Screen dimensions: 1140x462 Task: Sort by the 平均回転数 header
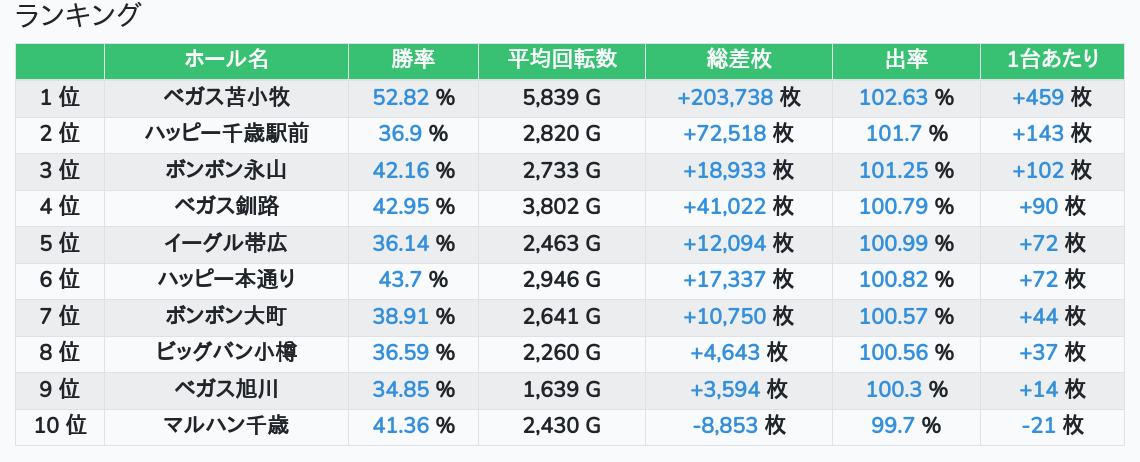click(562, 61)
